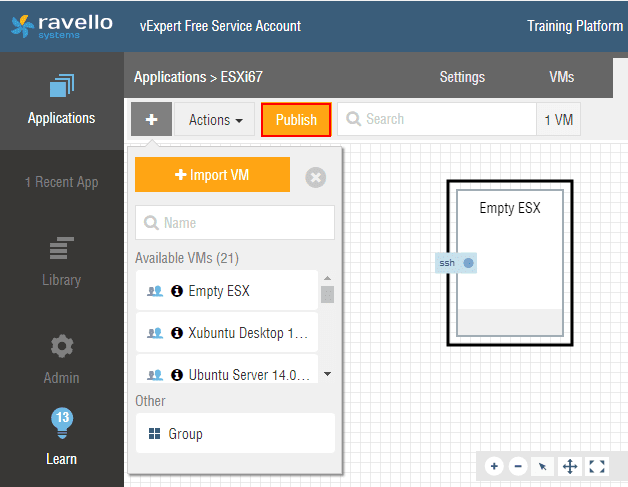Switch to the Settings tab
This screenshot has height=487, width=628.
pos(462,77)
